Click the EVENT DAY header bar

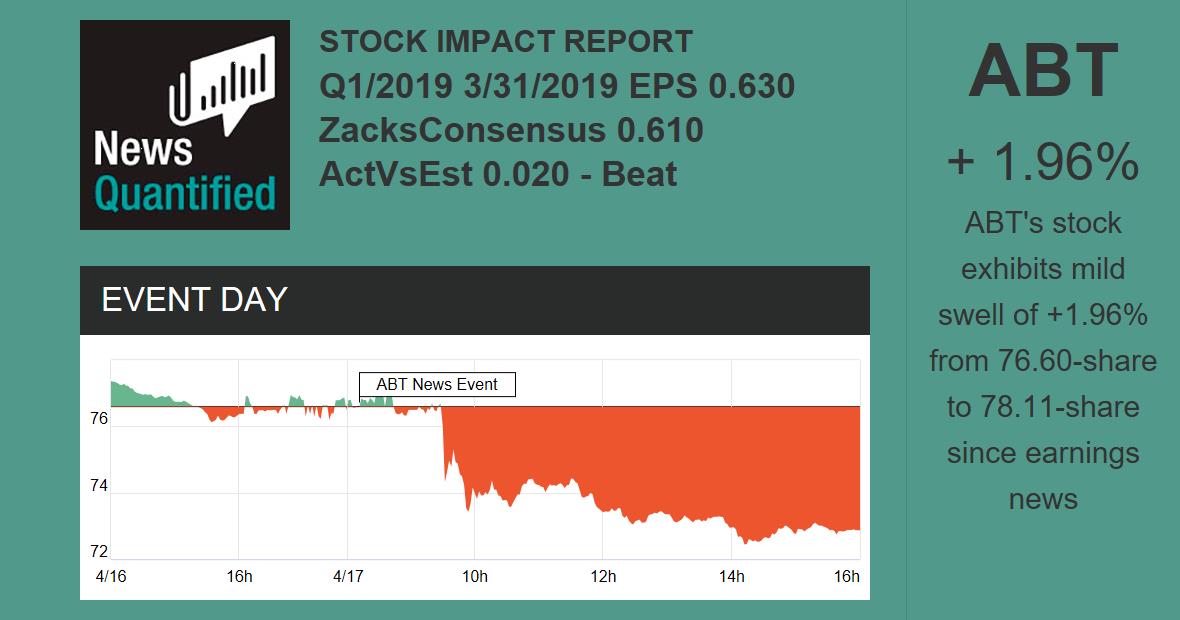(x=474, y=300)
